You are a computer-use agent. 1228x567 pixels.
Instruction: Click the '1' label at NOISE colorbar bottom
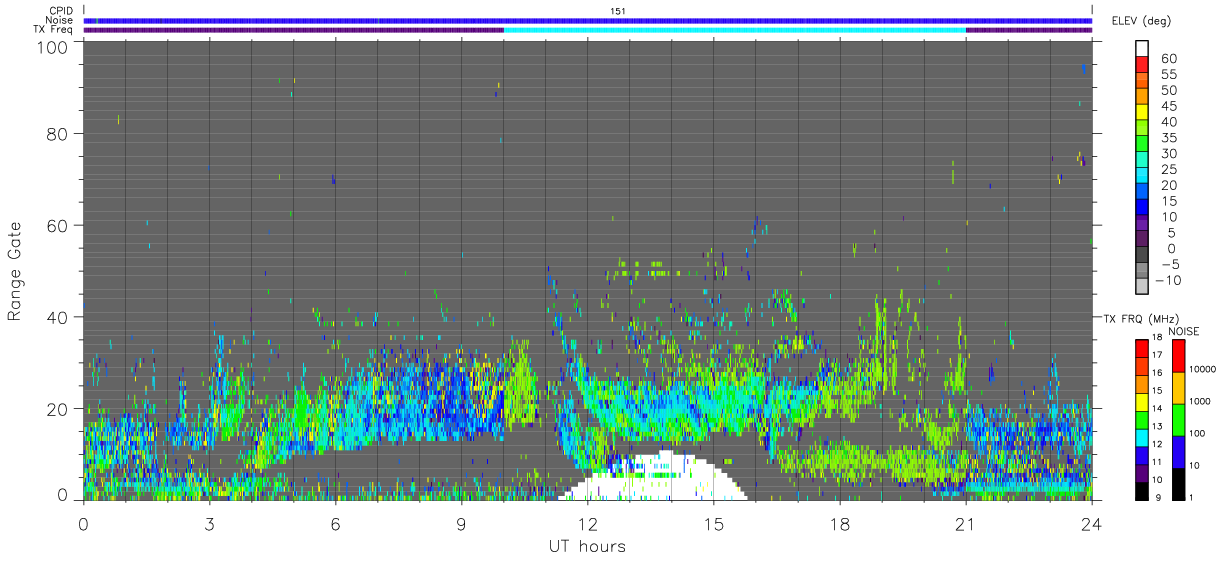coord(1194,496)
